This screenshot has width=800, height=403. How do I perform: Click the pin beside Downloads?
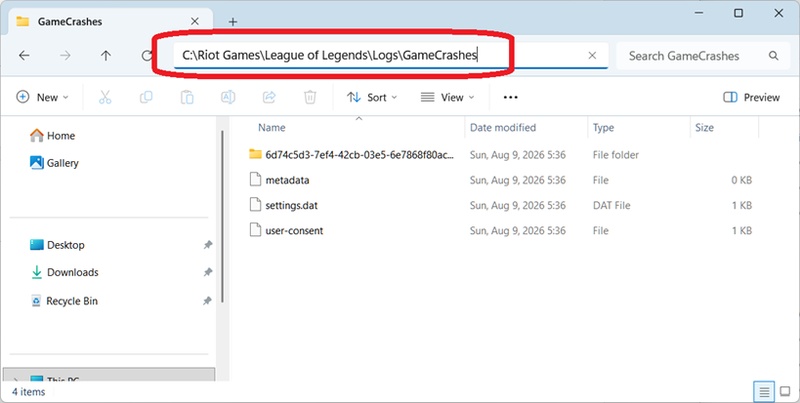[x=208, y=272]
